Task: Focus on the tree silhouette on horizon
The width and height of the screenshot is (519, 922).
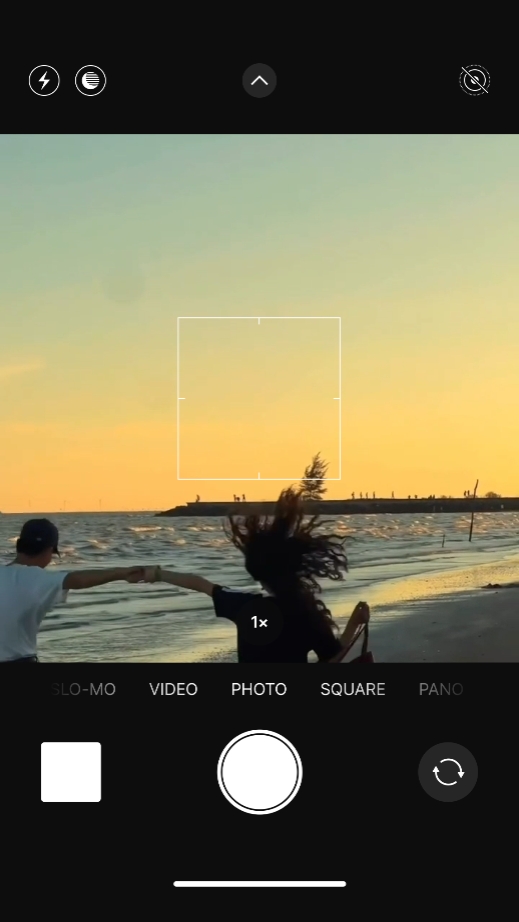Action: [x=315, y=475]
